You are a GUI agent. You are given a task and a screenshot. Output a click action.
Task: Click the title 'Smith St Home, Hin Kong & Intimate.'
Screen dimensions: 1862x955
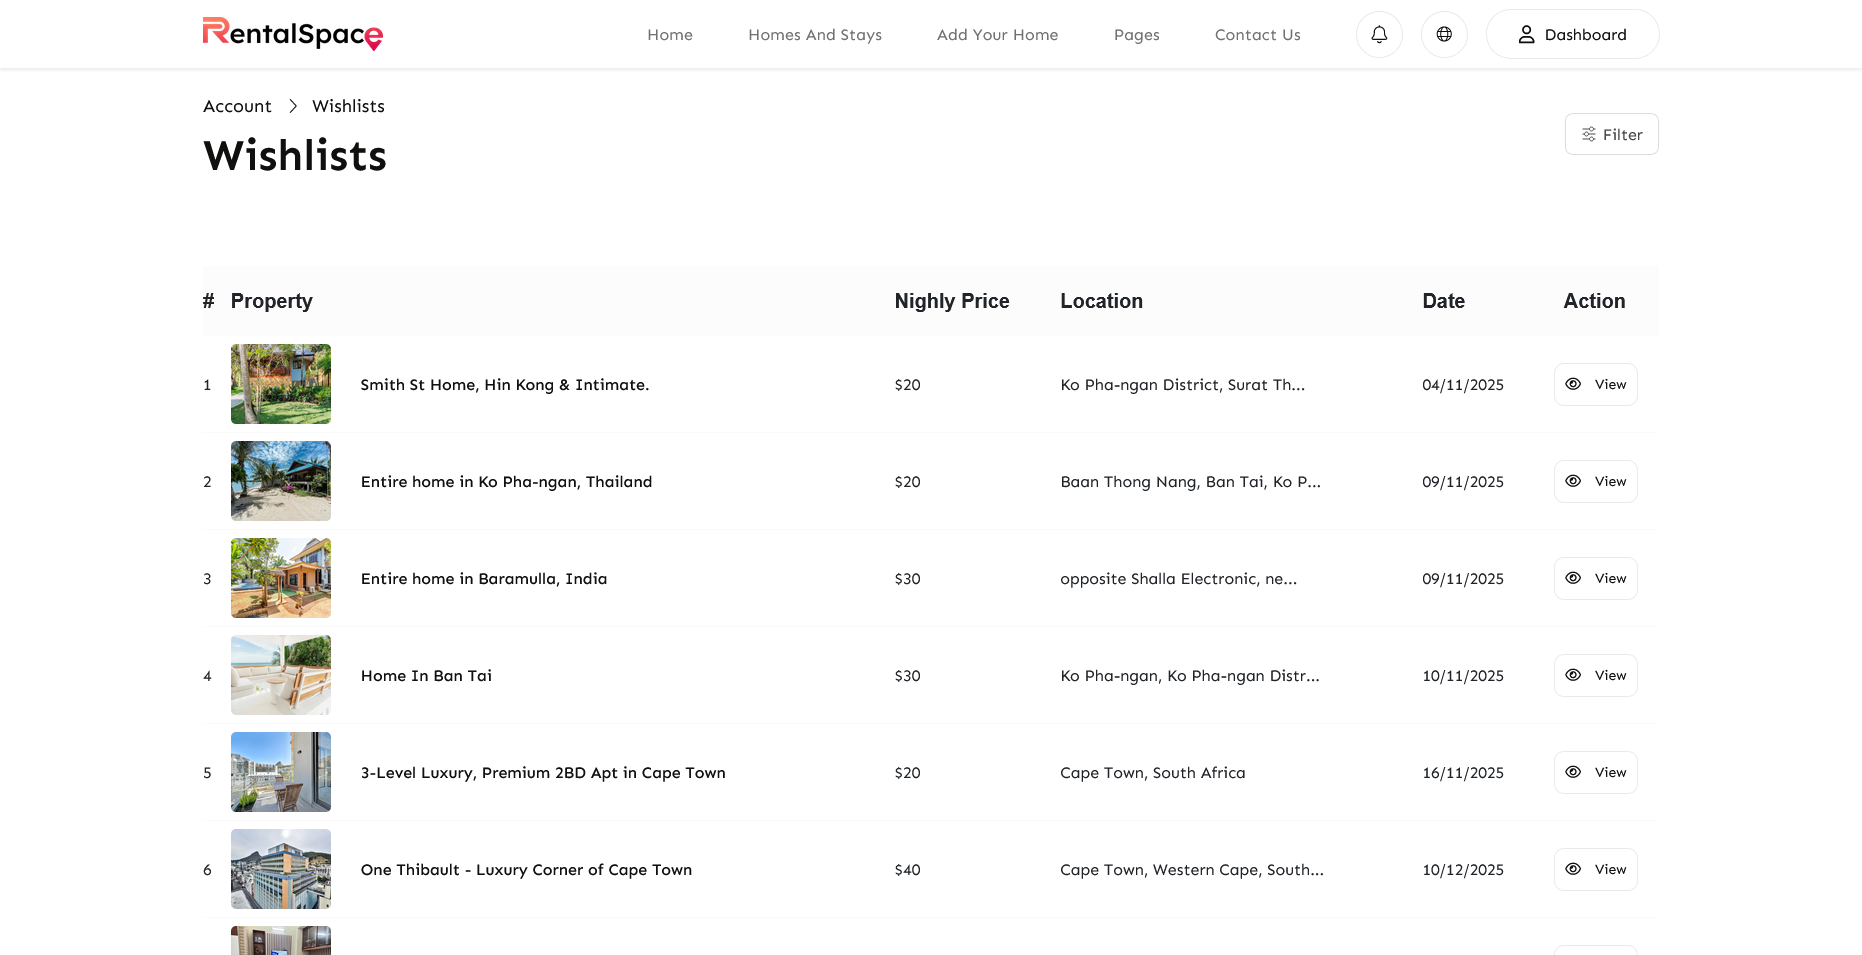505,385
